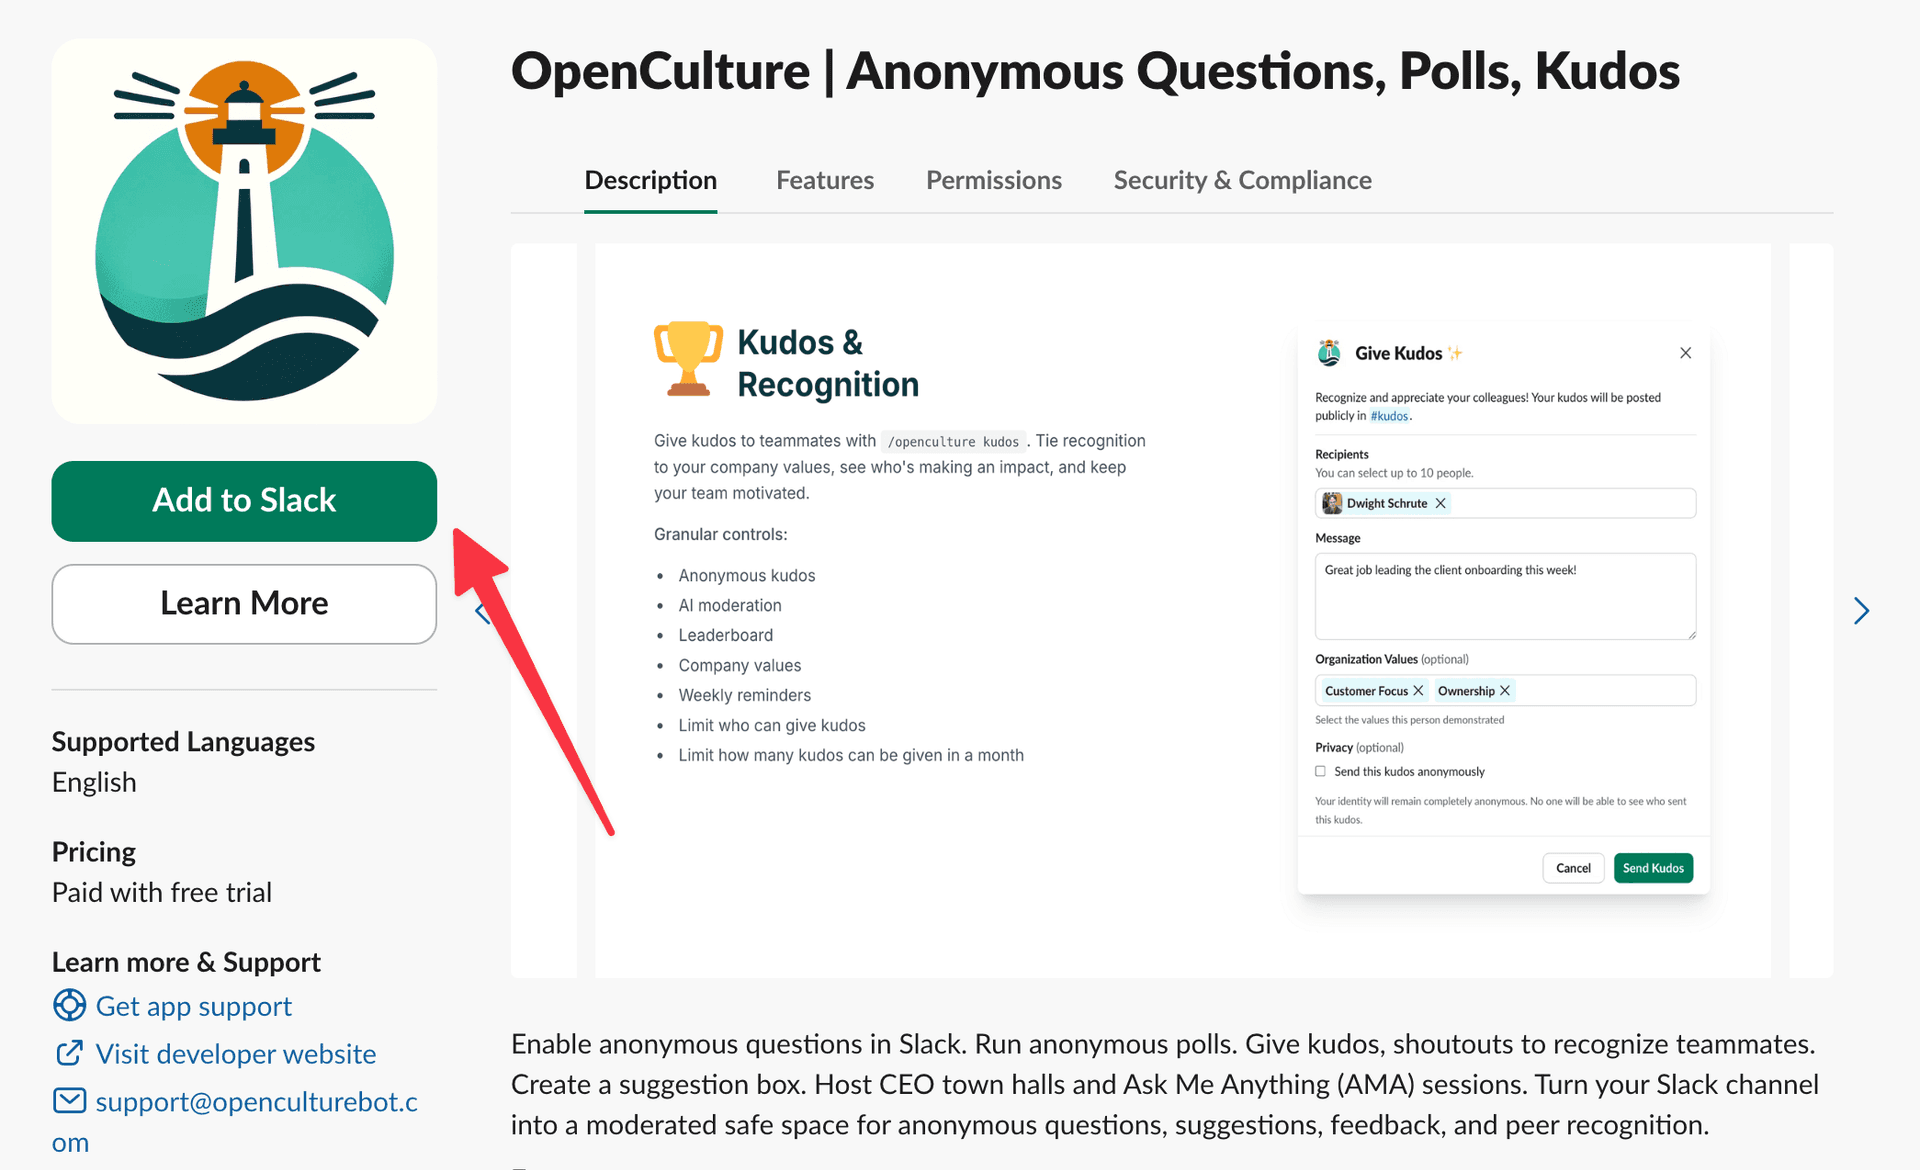Screen dimensions: 1920x1170
Task: Remove the Customer Focus organization value tag
Action: pos(1419,690)
